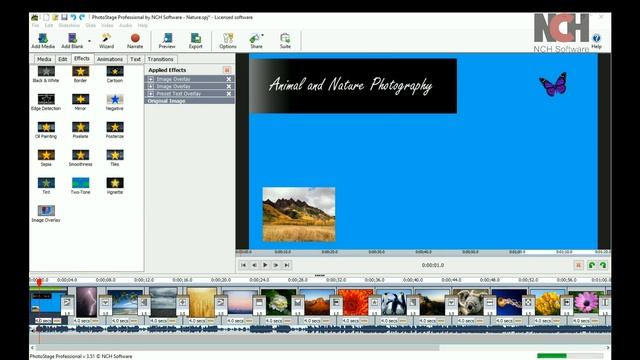The width and height of the screenshot is (640, 360).
Task: Switch to the Text tab
Action: pos(135,59)
